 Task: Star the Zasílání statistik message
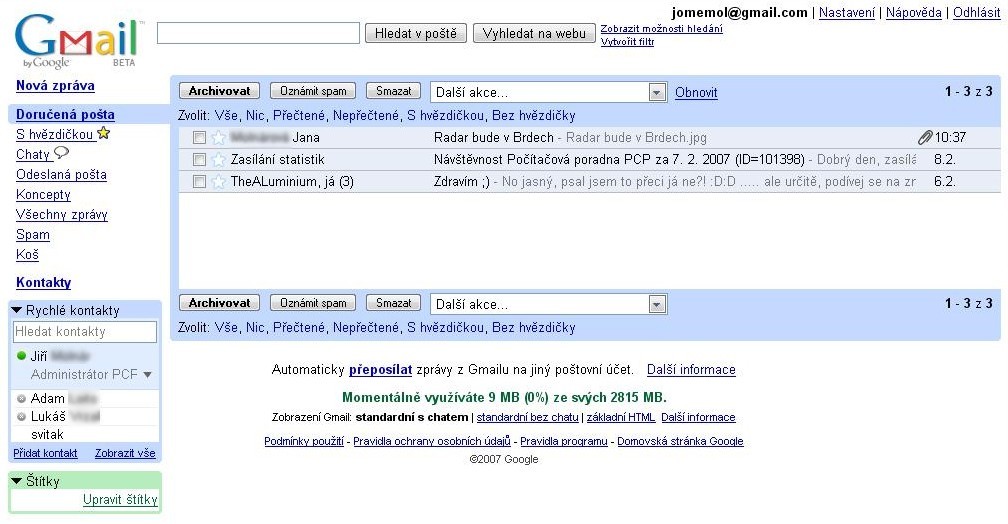tap(219, 159)
